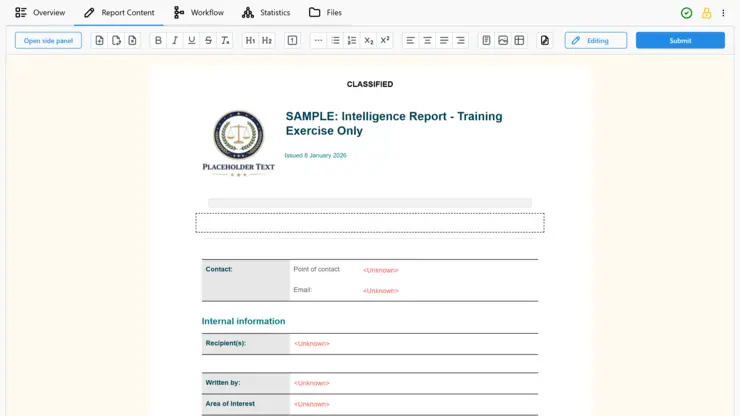This screenshot has height=416, width=740.
Task: Click the Area of Interest label cell
Action: [x=245, y=404]
